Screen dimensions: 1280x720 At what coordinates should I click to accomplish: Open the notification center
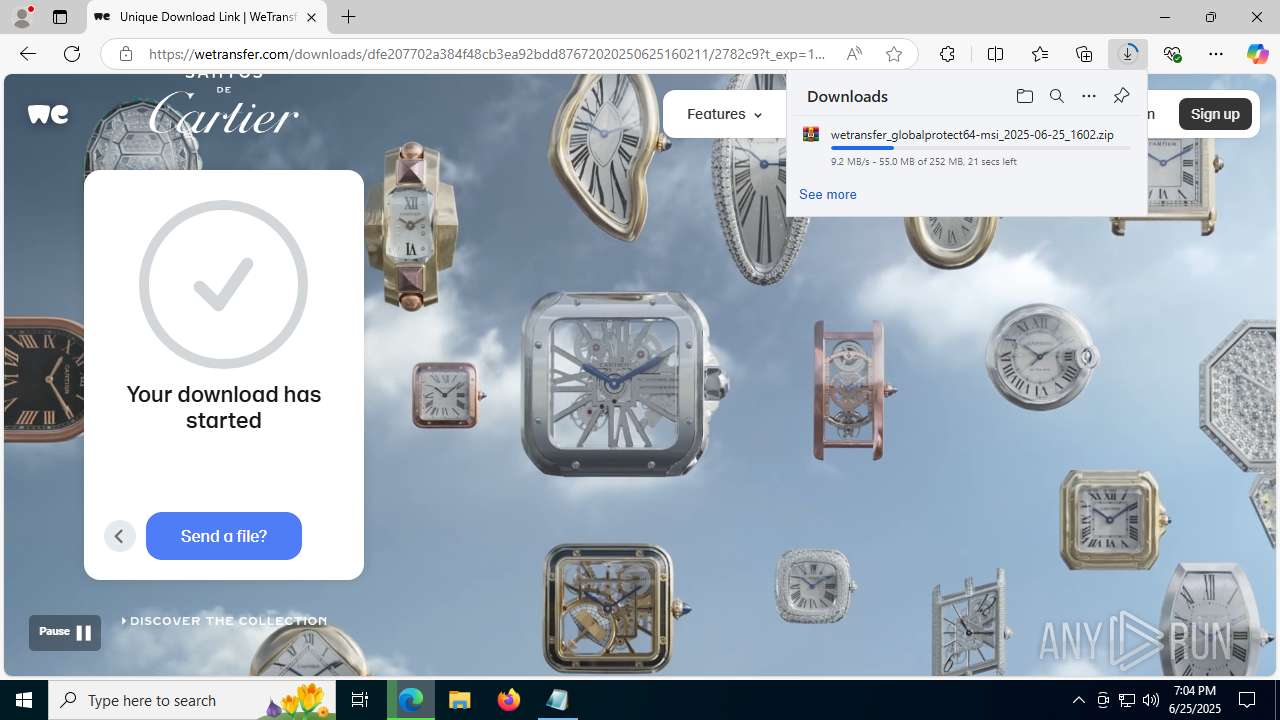(1247, 700)
